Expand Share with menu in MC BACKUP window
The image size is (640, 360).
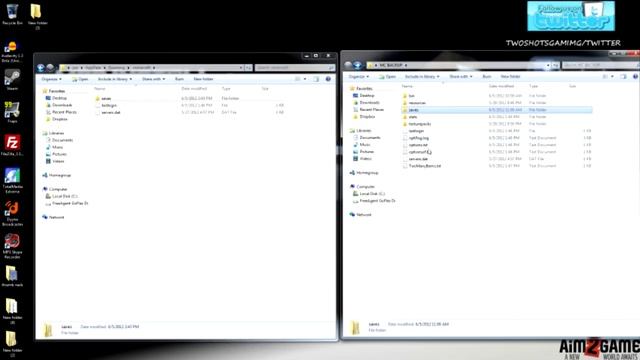tap(461, 77)
